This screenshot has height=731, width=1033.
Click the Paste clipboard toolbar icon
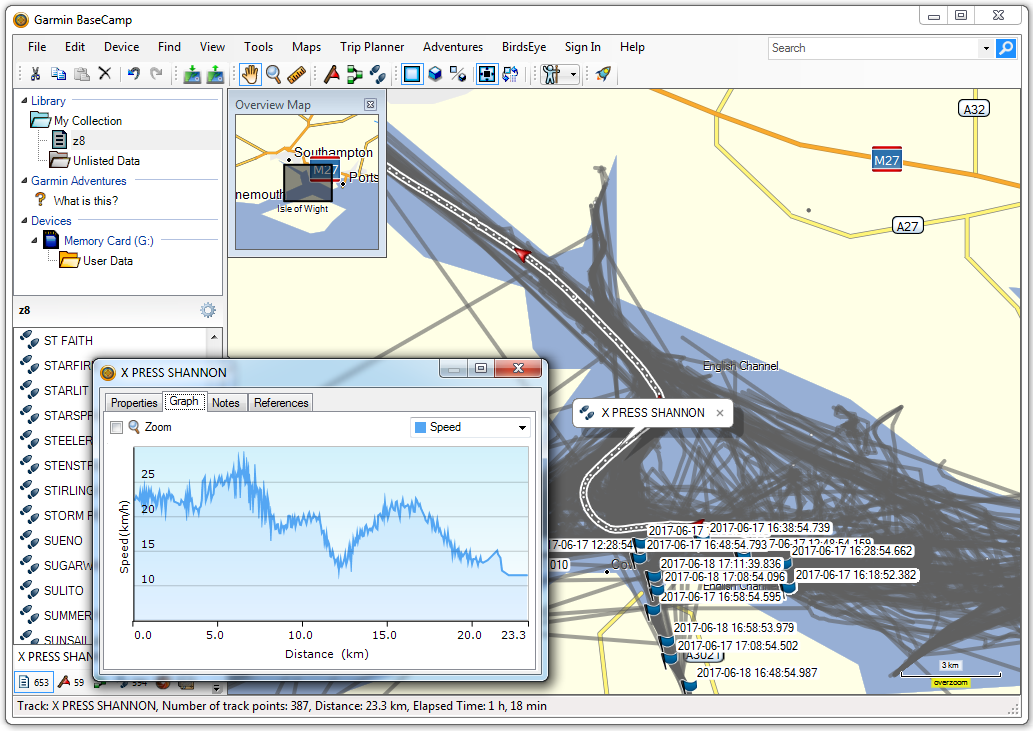[82, 74]
